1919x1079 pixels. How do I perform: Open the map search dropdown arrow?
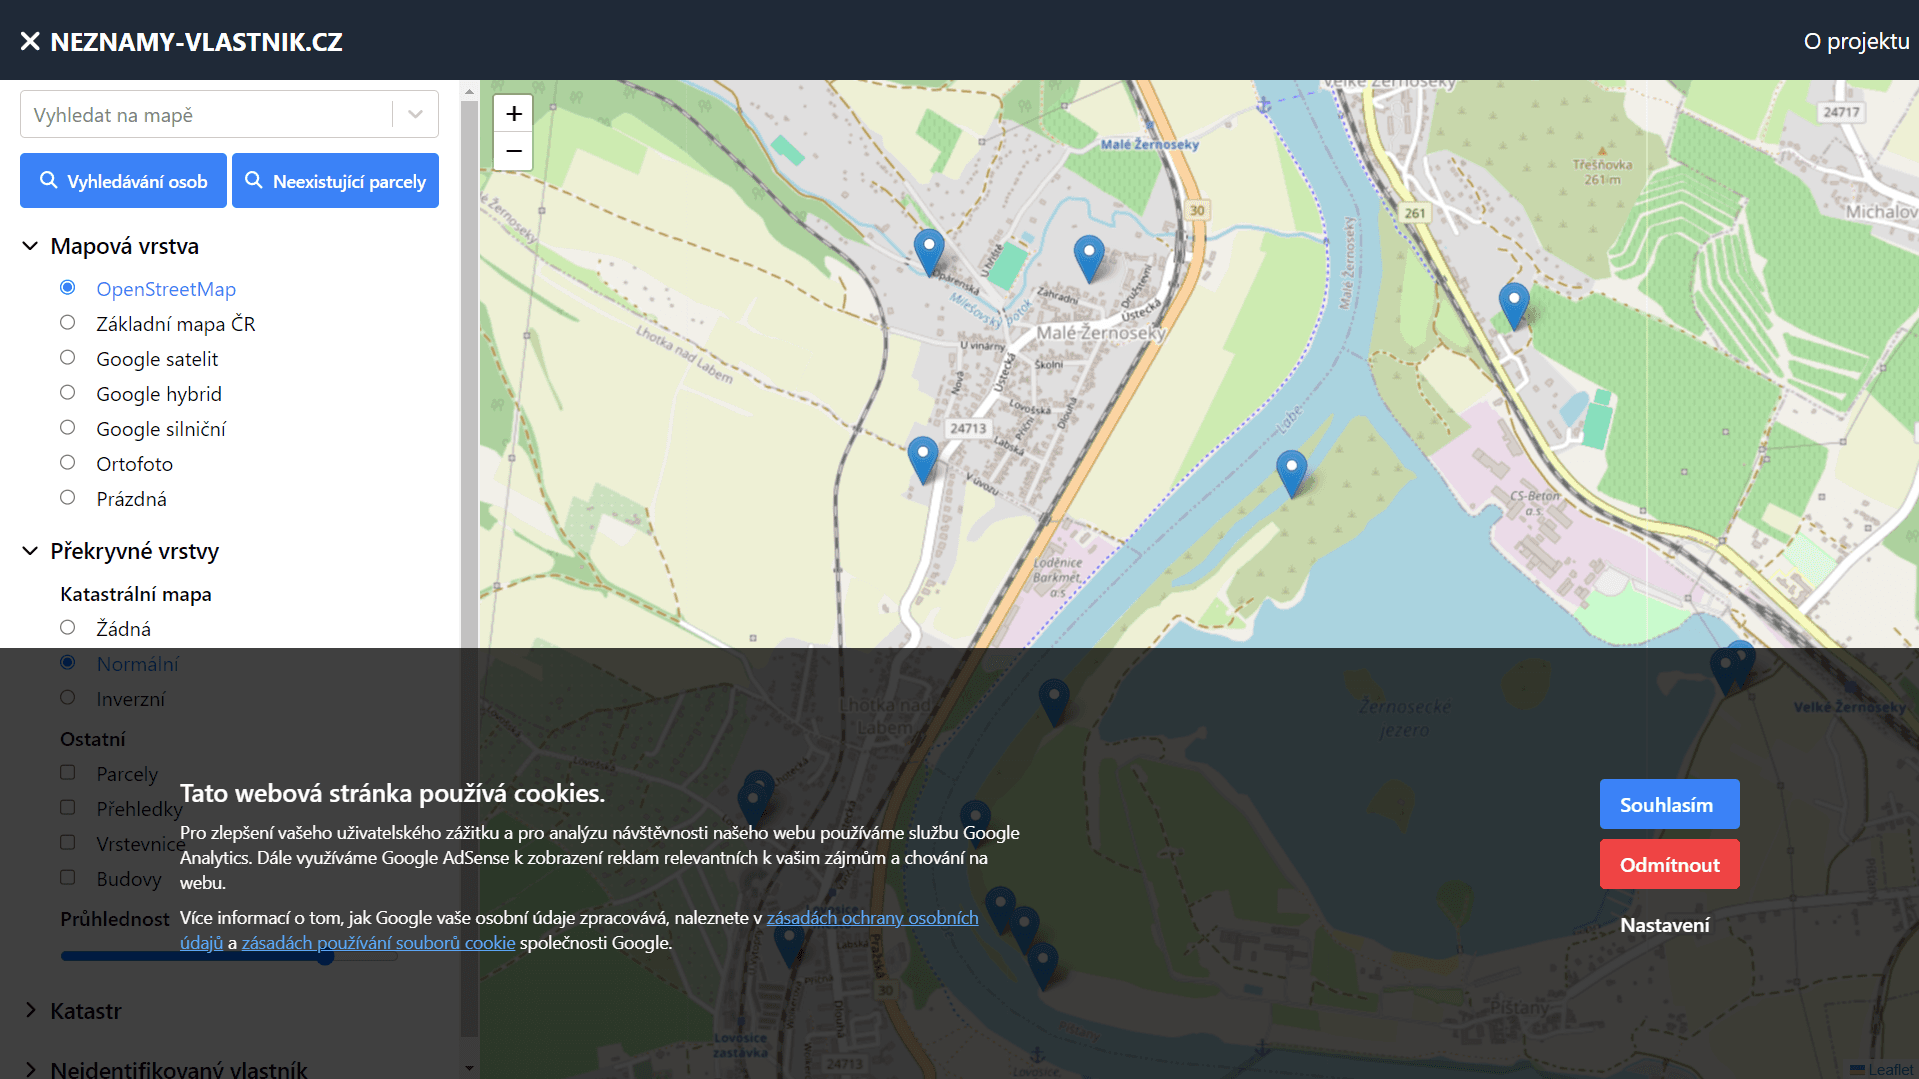point(415,115)
